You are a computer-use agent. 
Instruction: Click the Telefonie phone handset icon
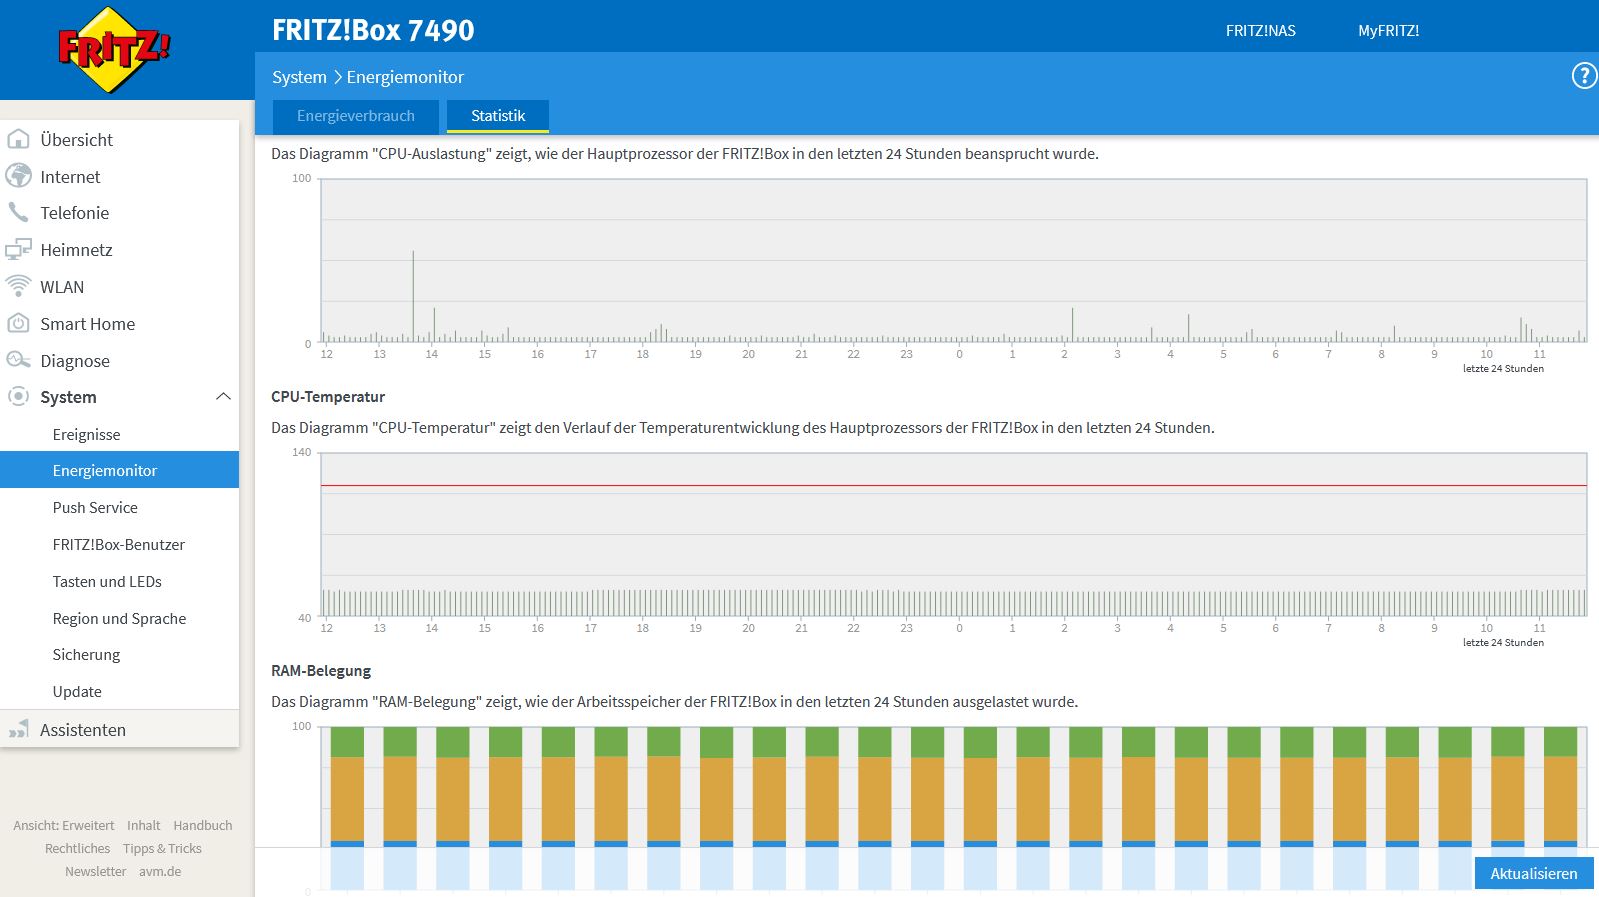[x=18, y=212]
